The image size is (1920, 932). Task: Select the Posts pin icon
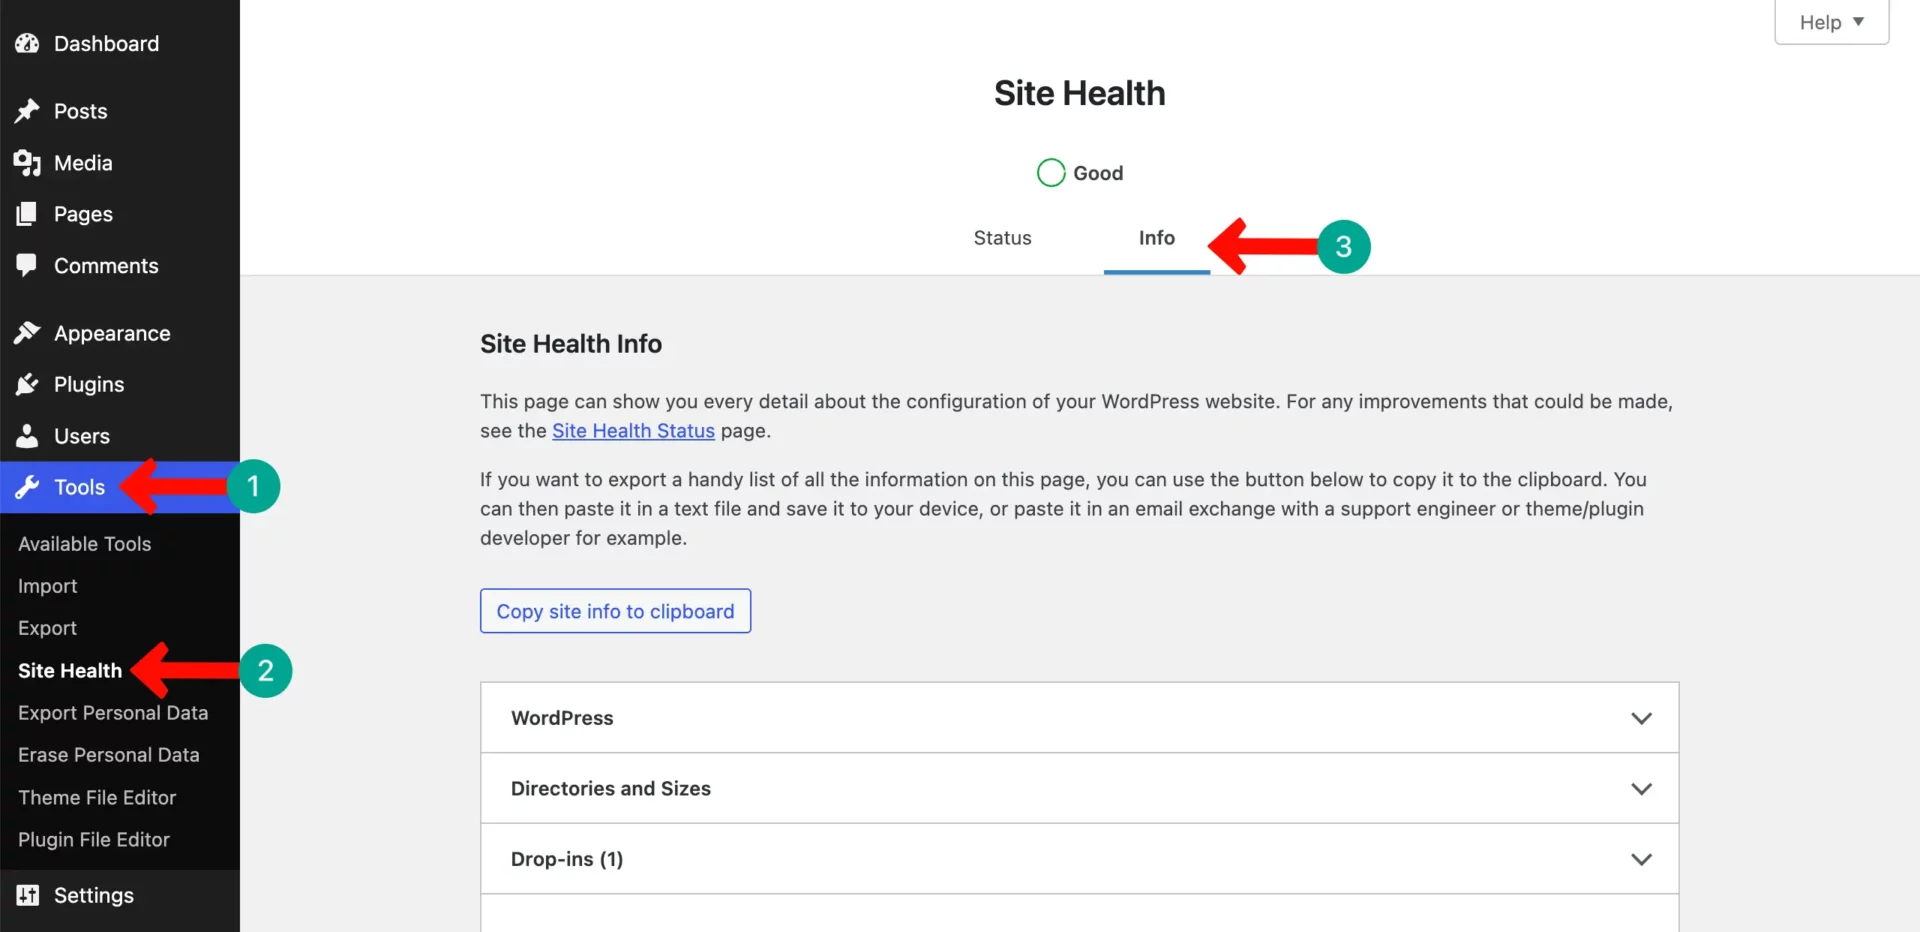27,111
